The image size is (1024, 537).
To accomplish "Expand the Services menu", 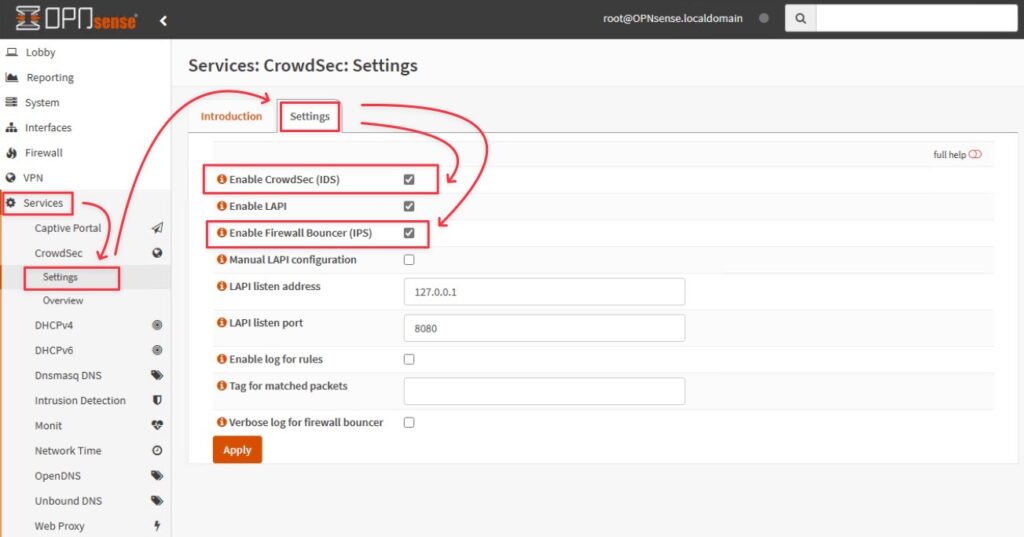I will tap(43, 203).
